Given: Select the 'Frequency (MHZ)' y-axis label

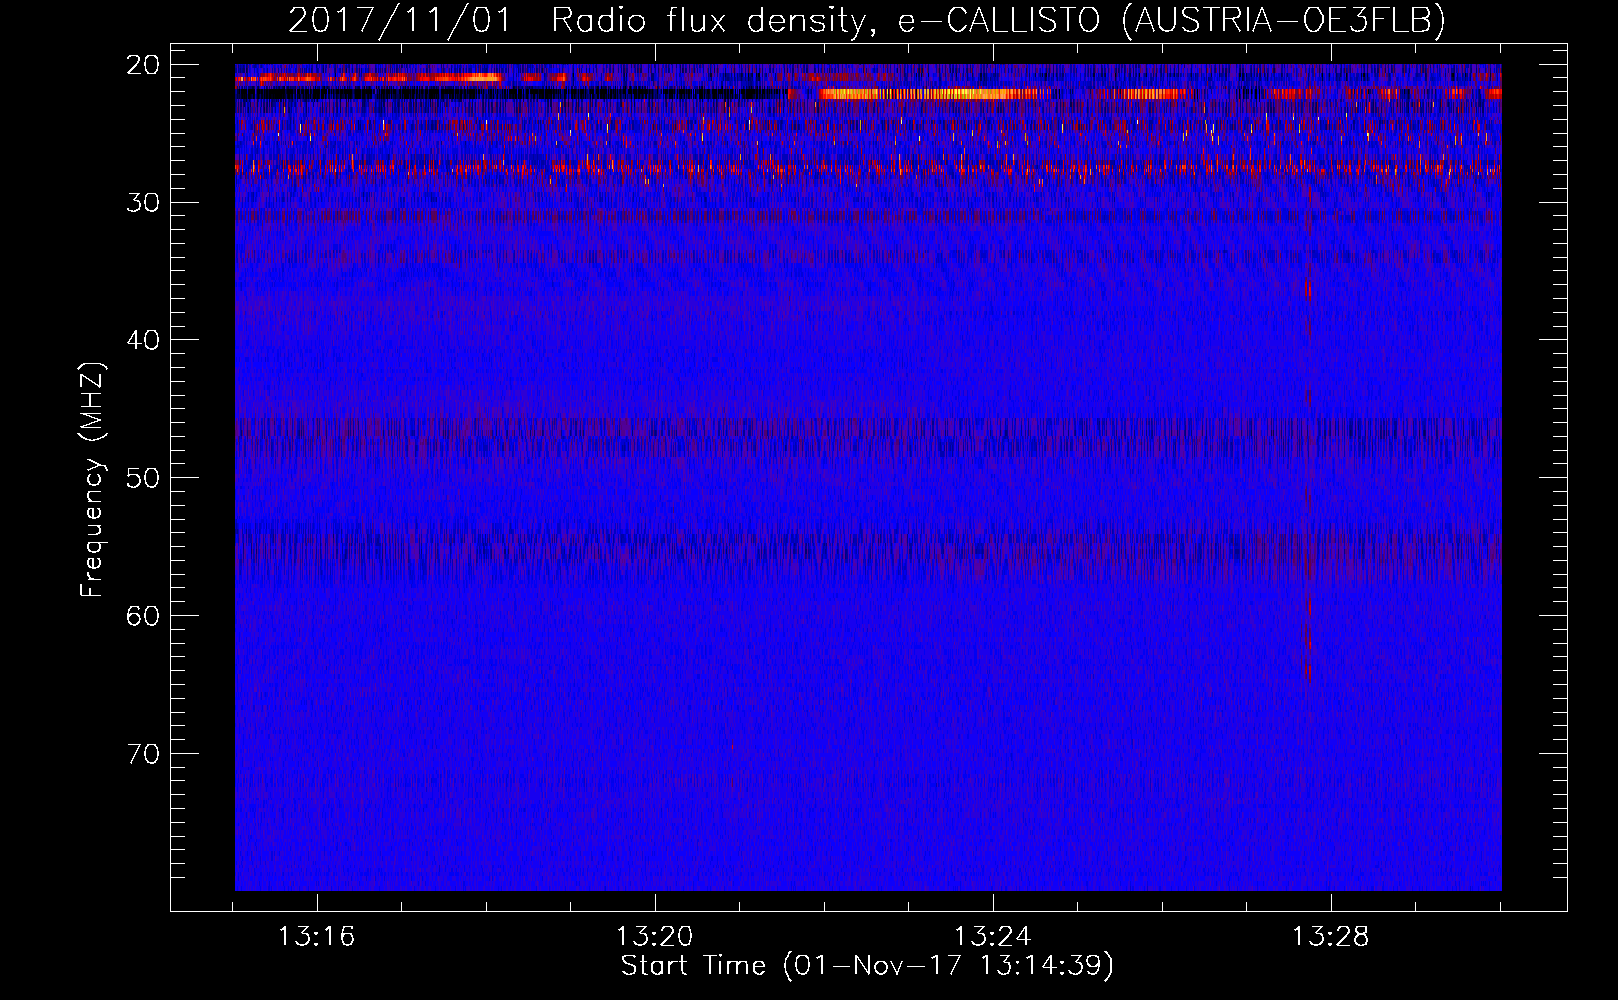Looking at the screenshot, I should coord(92,480).
